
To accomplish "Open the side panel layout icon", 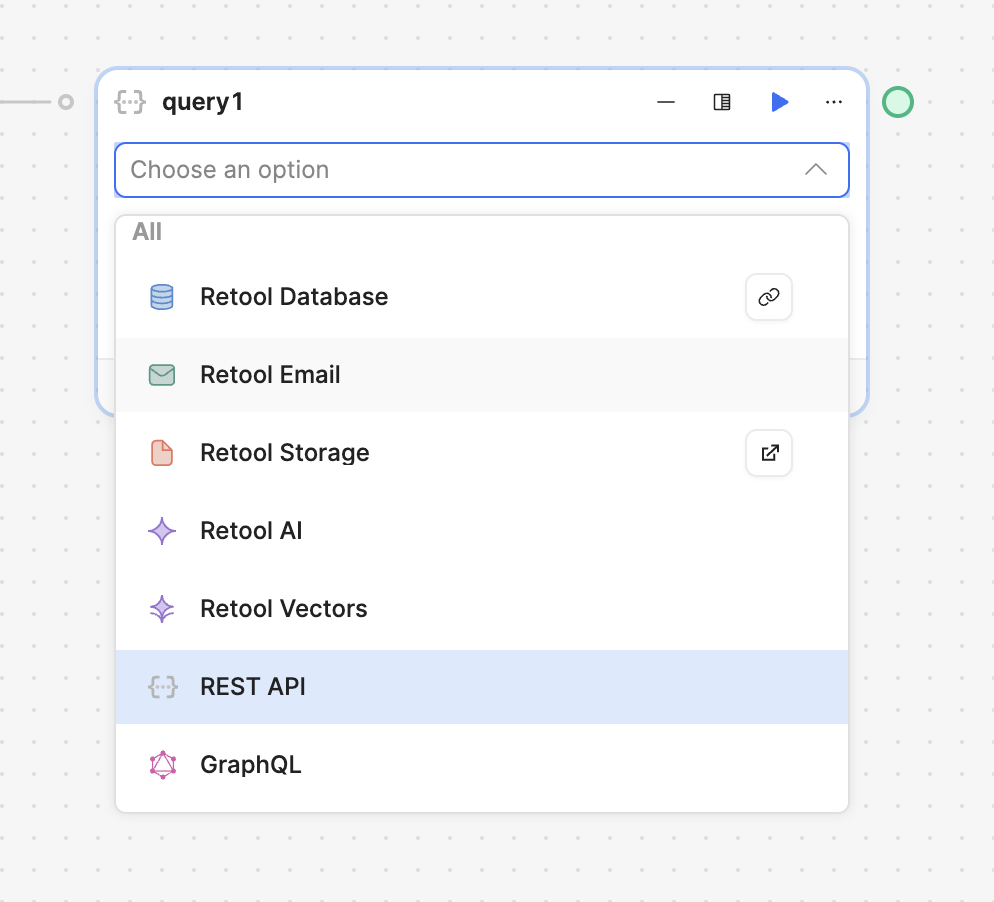I will click(722, 102).
